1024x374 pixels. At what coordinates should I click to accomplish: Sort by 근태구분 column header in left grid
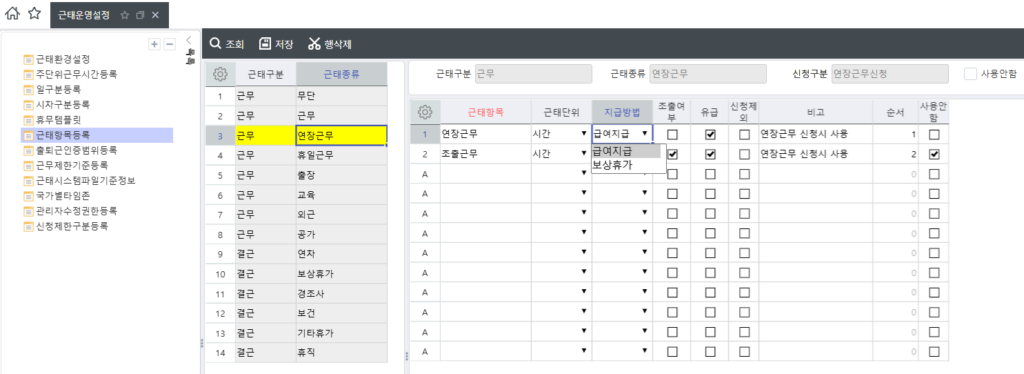coord(266,74)
